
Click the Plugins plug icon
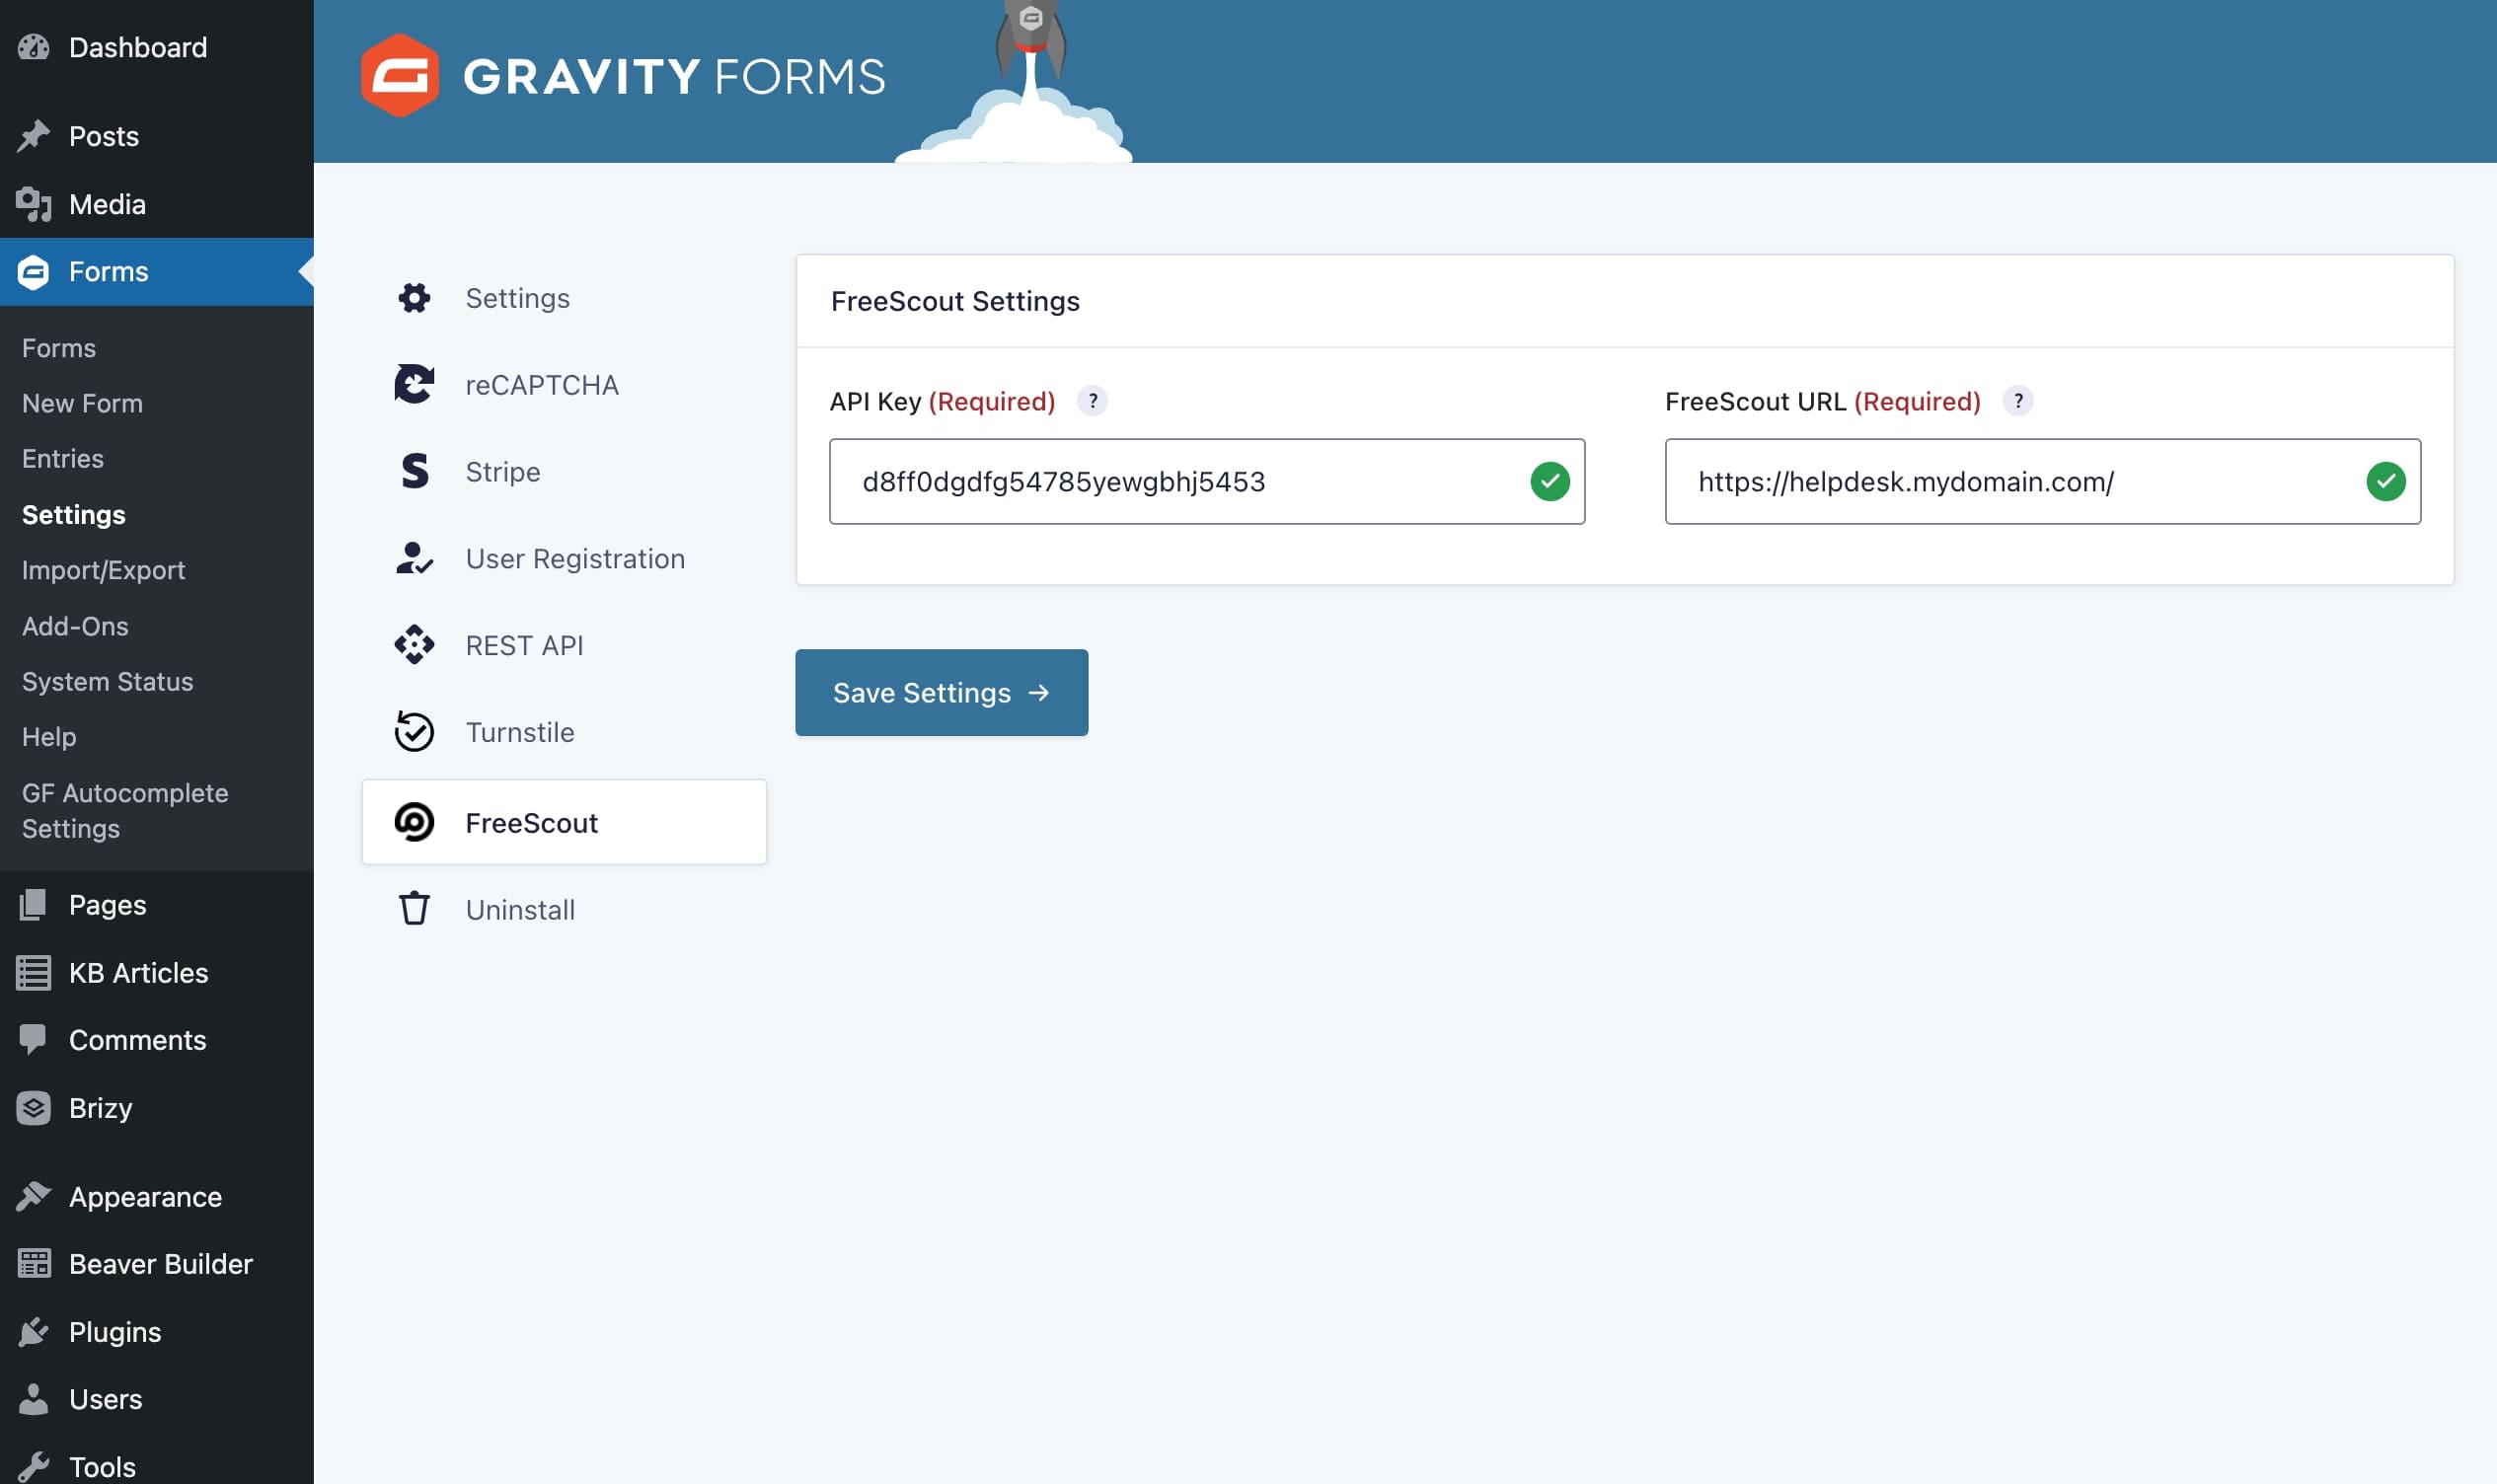click(x=33, y=1332)
